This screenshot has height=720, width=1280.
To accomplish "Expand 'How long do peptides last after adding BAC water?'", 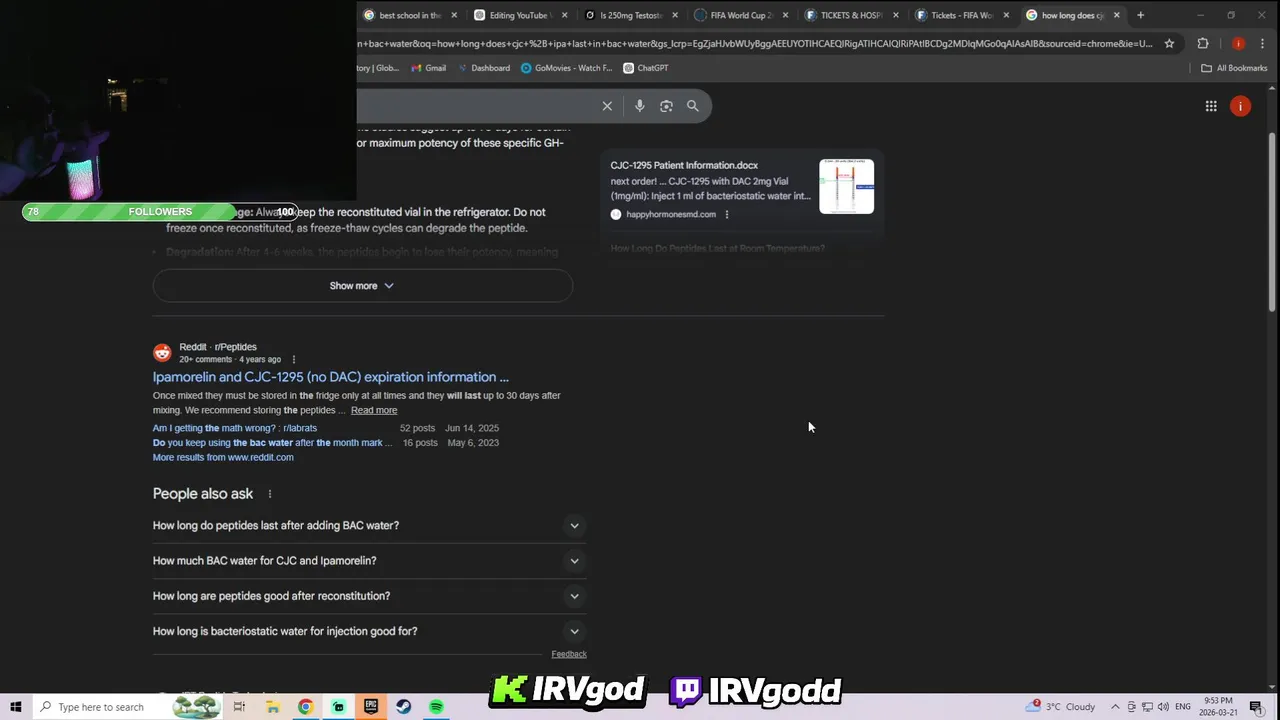I will pos(369,525).
